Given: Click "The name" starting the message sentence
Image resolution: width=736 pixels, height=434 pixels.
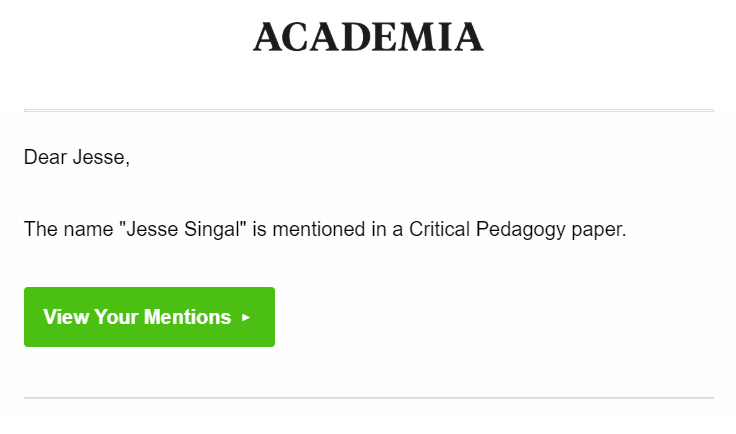Looking at the screenshot, I should coord(67,230).
